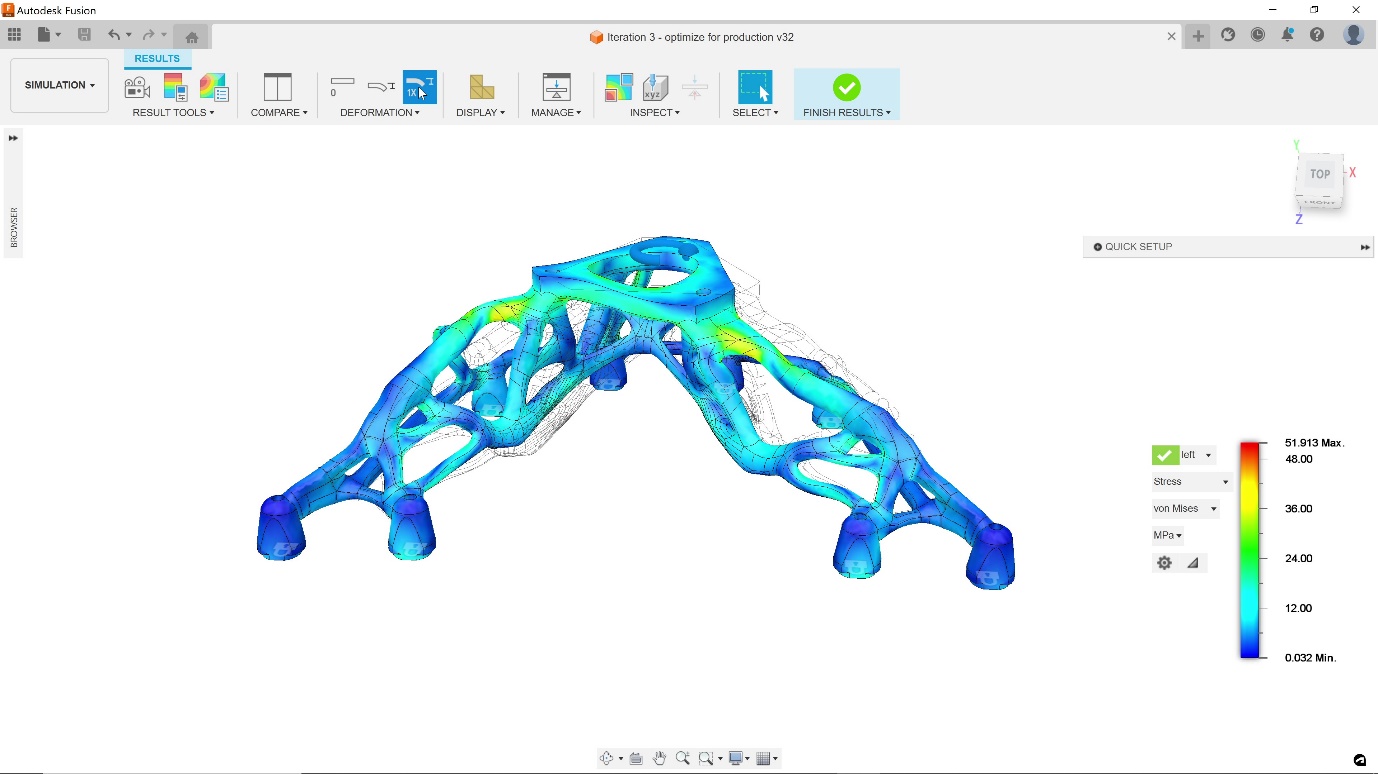This screenshot has width=1378, height=774.
Task: Open the Results Summary icon
Action: [x=213, y=87]
